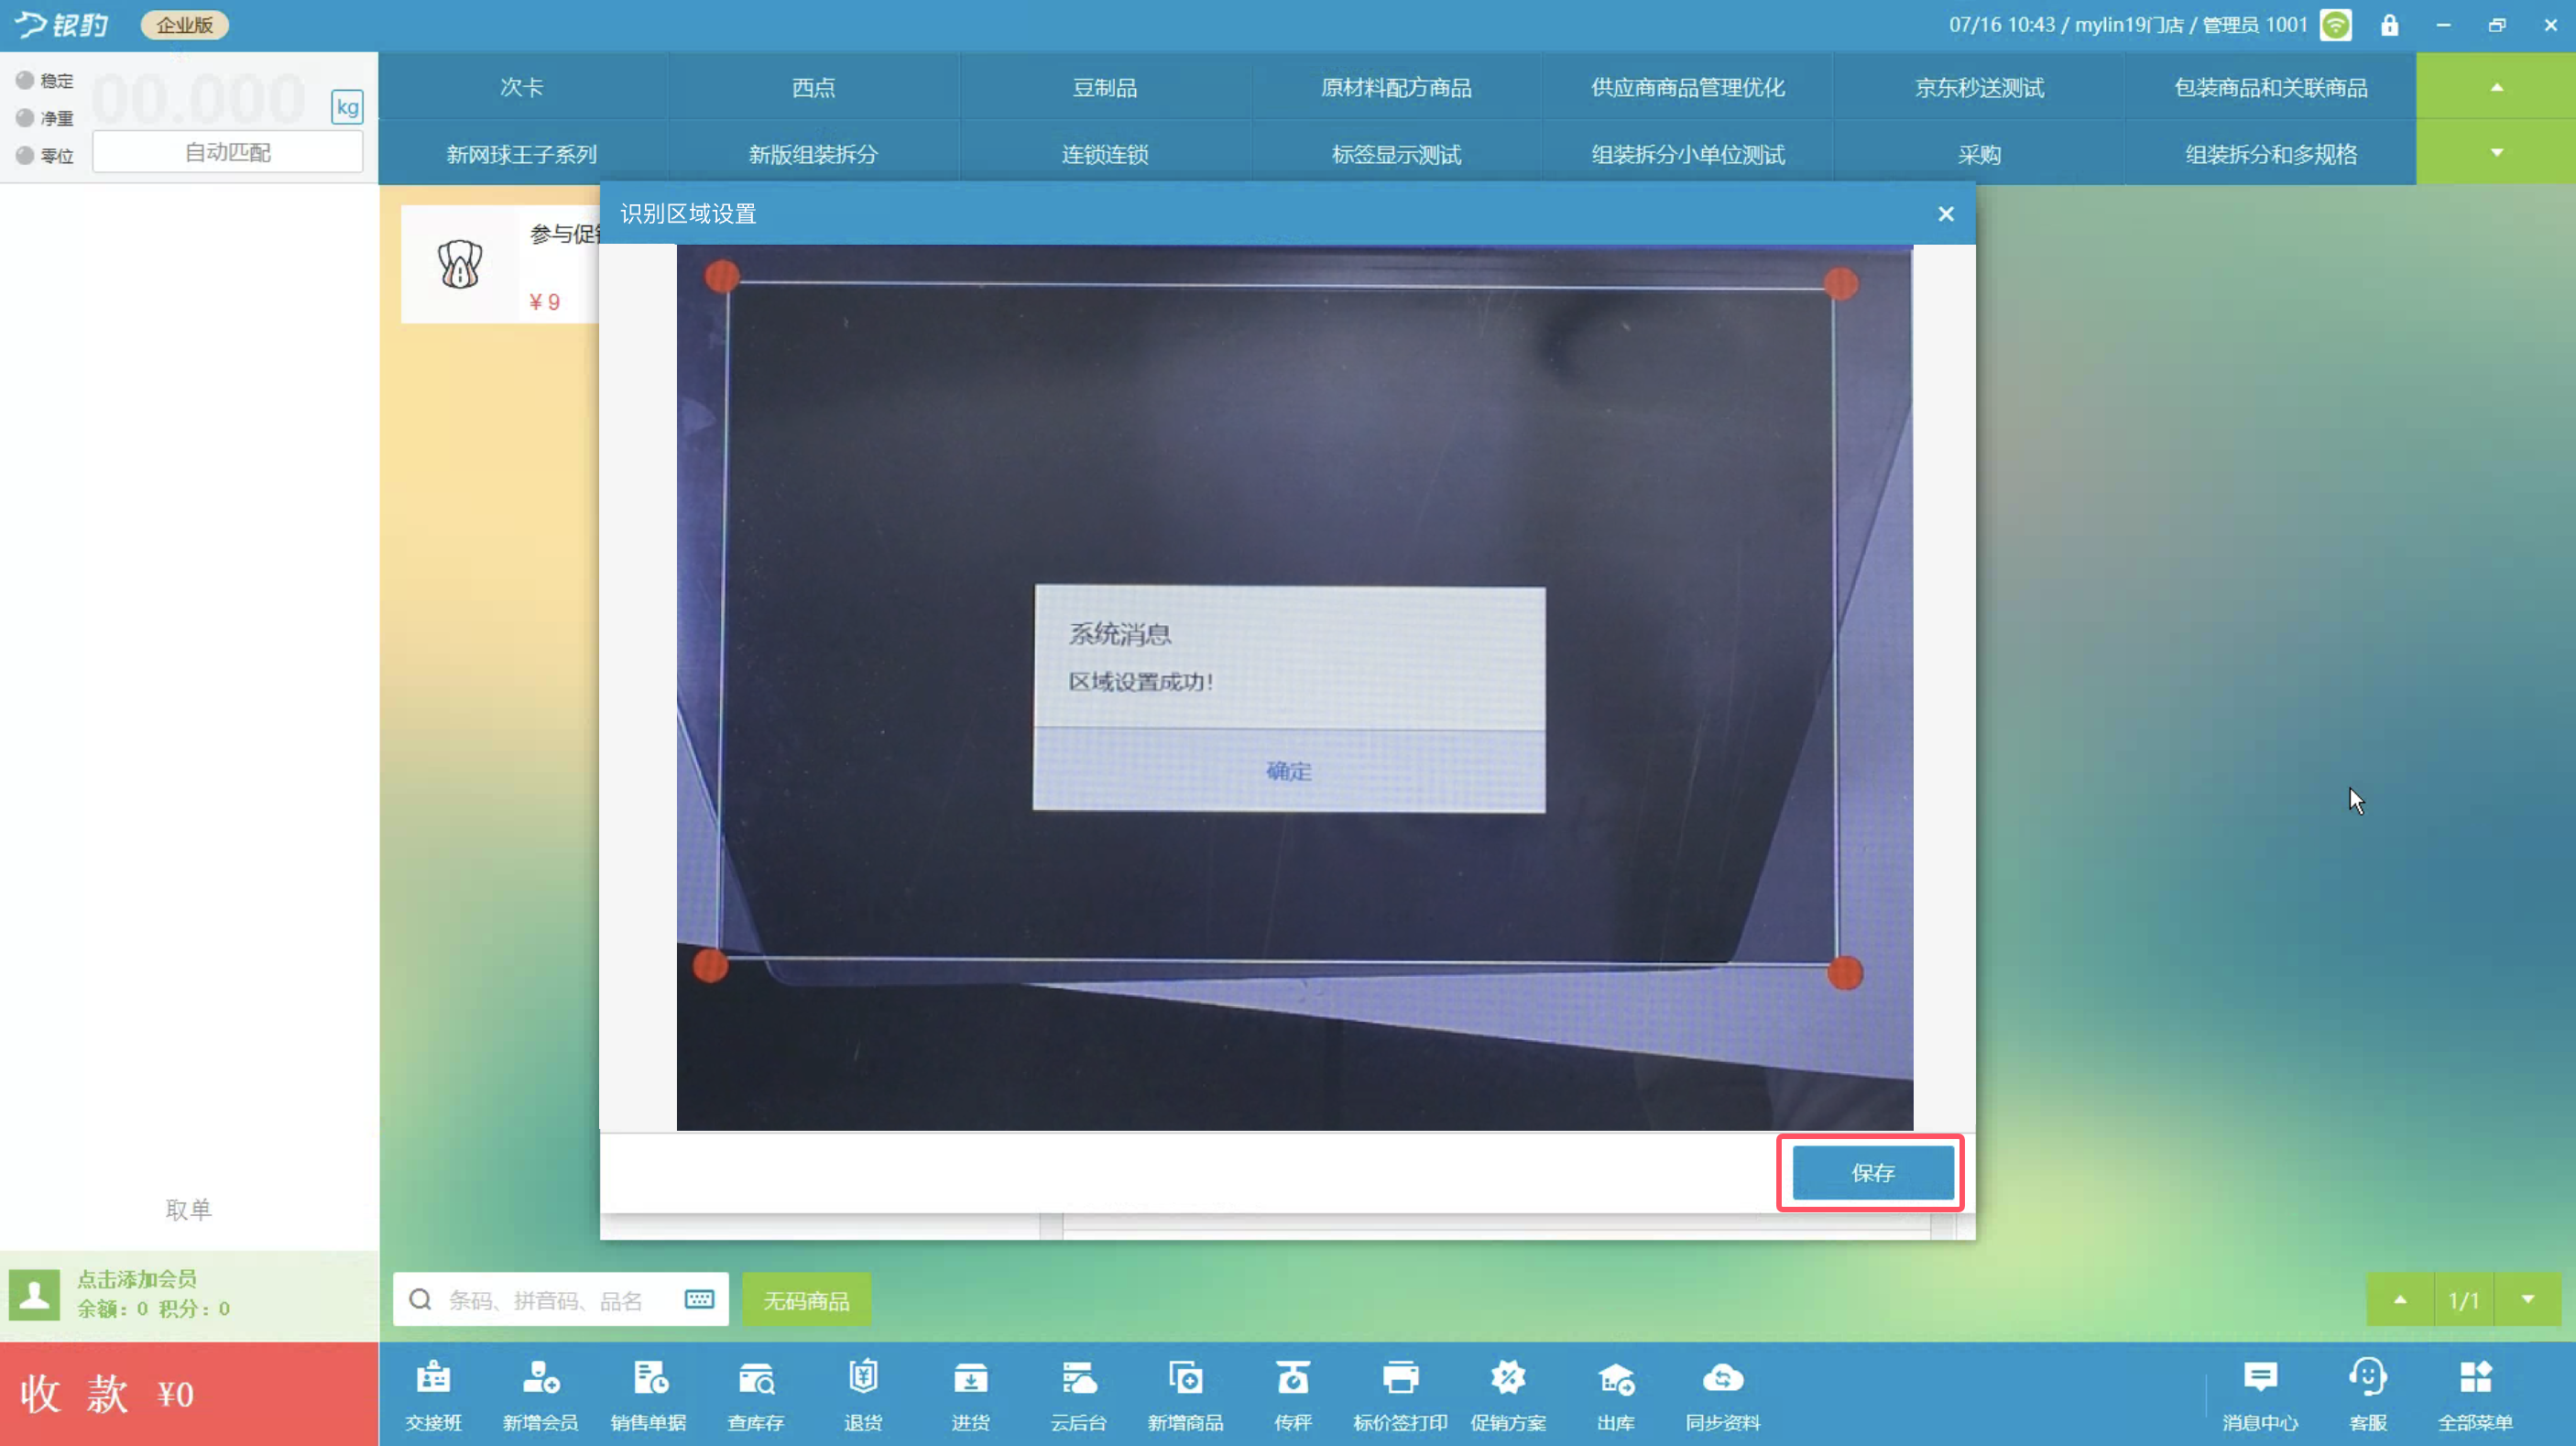Image resolution: width=2576 pixels, height=1446 pixels.
Task: Click the on-screen keyboard icon in search box
Action: 699,1299
